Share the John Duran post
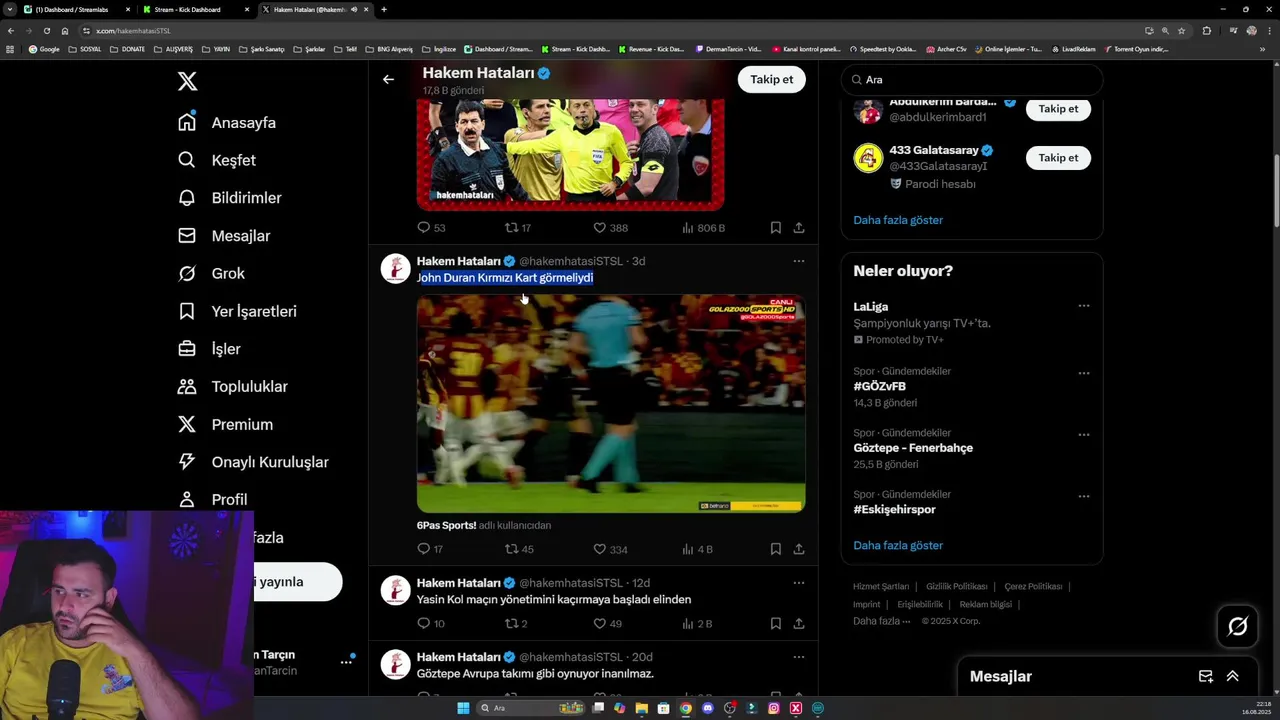Image resolution: width=1280 pixels, height=720 pixels. point(799,549)
